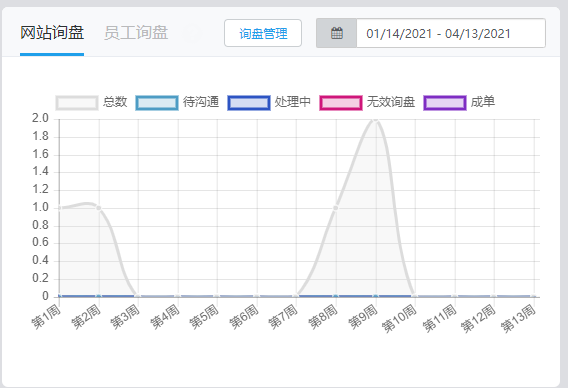Click the 1.0 y-axis value

[40, 208]
